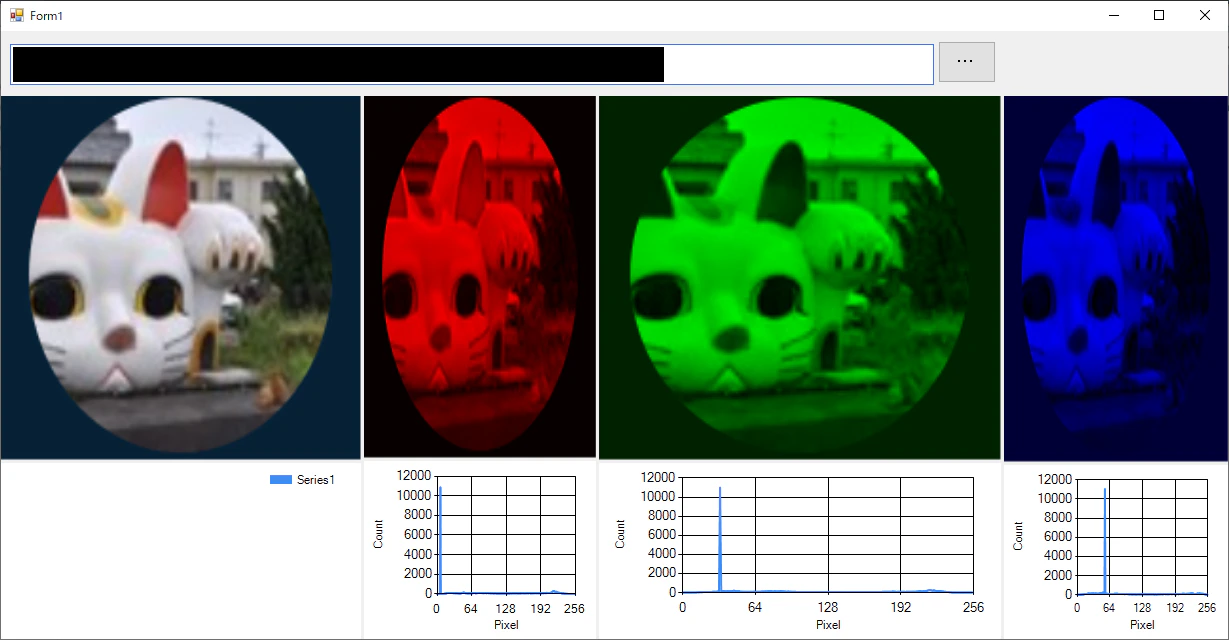Click the Count axis label of green histogram
Viewport: 1229px width, 640px height.
[620, 534]
